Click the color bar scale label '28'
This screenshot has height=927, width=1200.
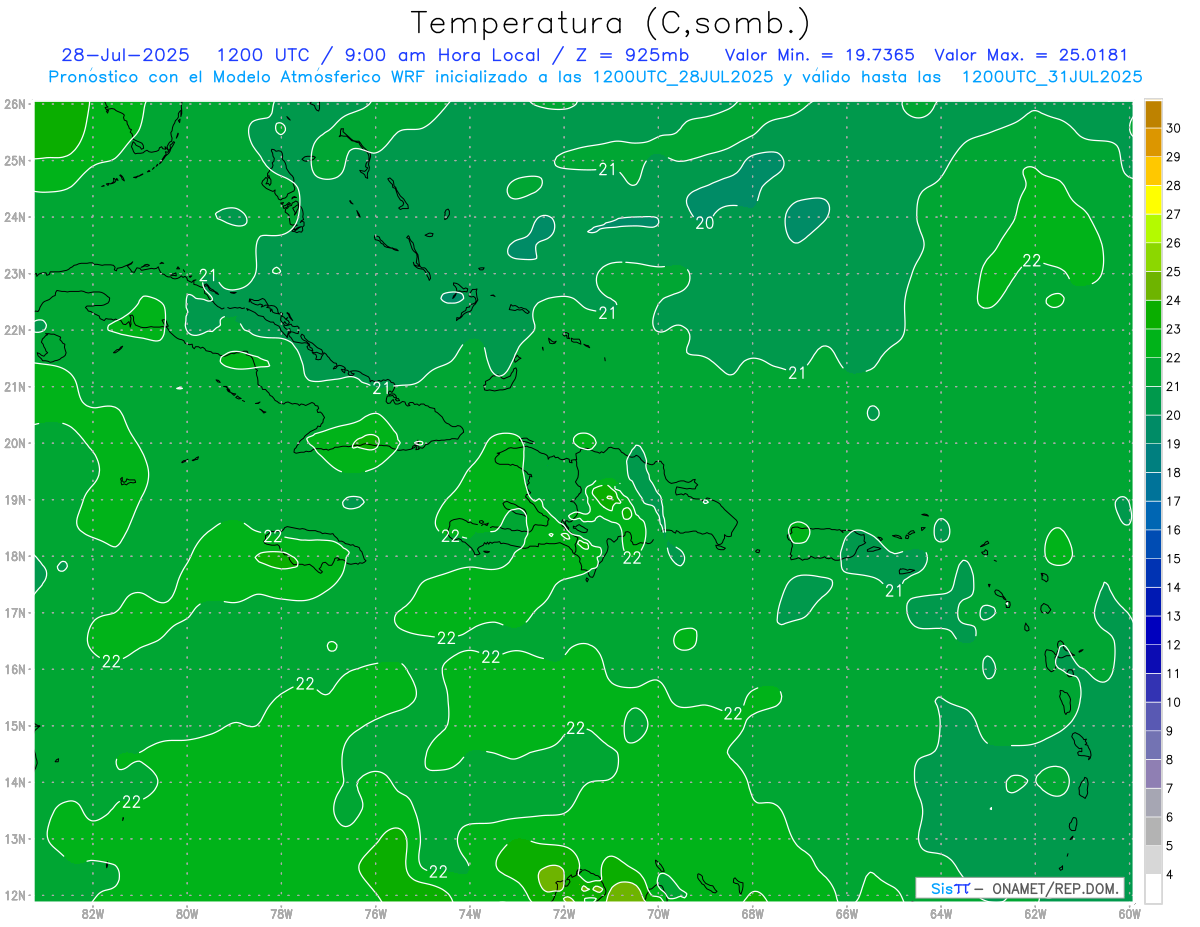pyautogui.click(x=1174, y=186)
